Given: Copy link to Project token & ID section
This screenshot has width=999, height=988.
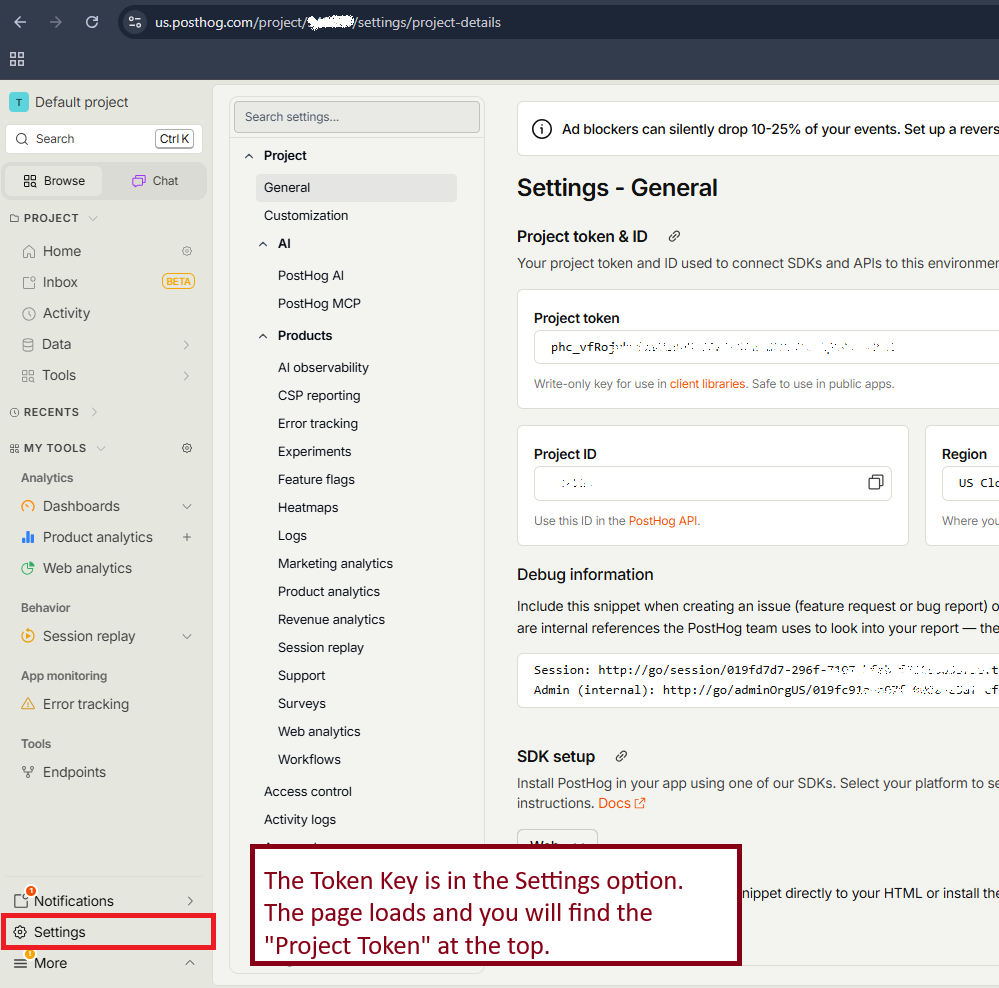Looking at the screenshot, I should point(674,236).
